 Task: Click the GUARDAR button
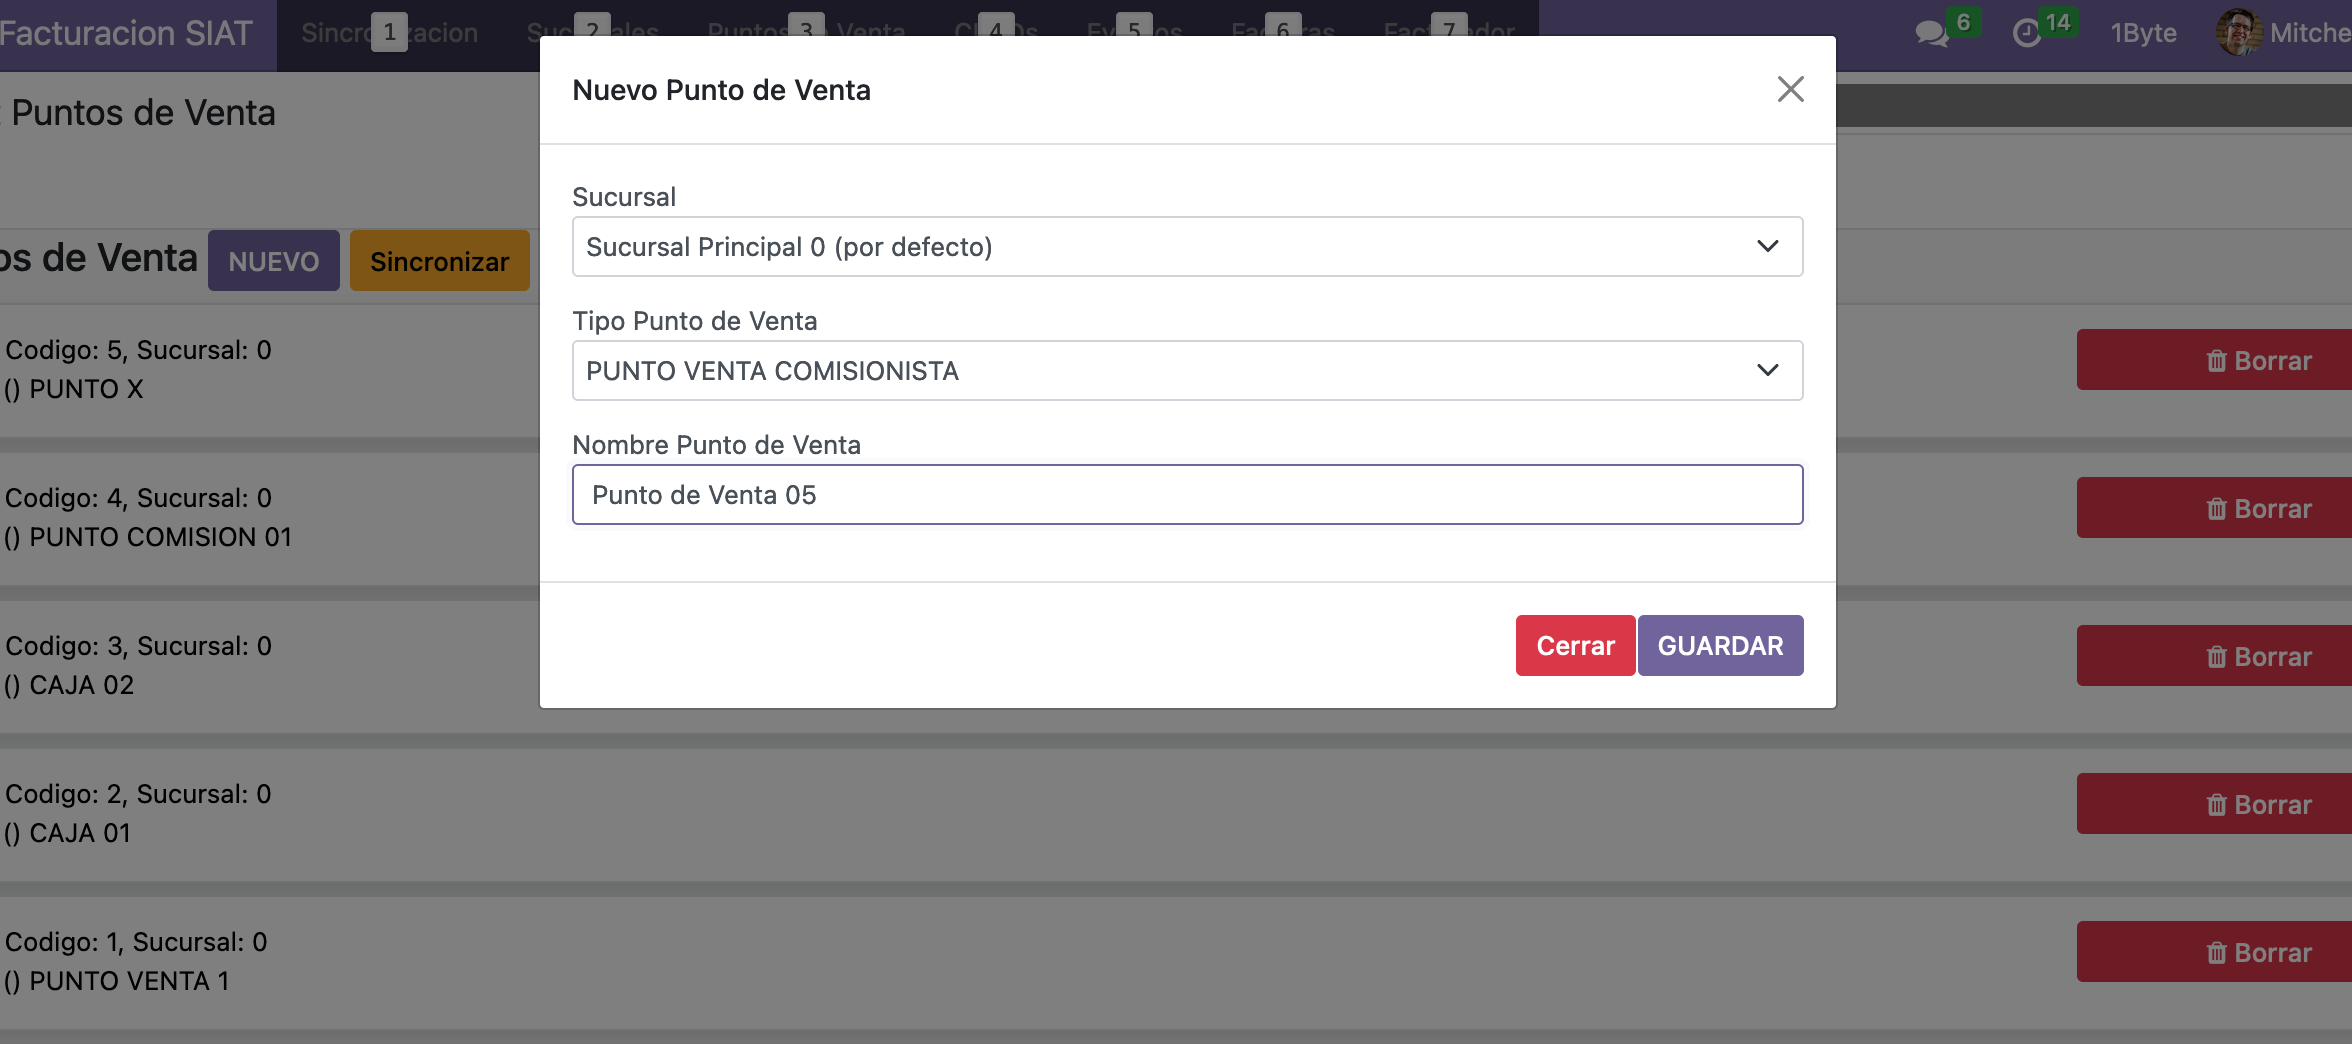[x=1720, y=646]
